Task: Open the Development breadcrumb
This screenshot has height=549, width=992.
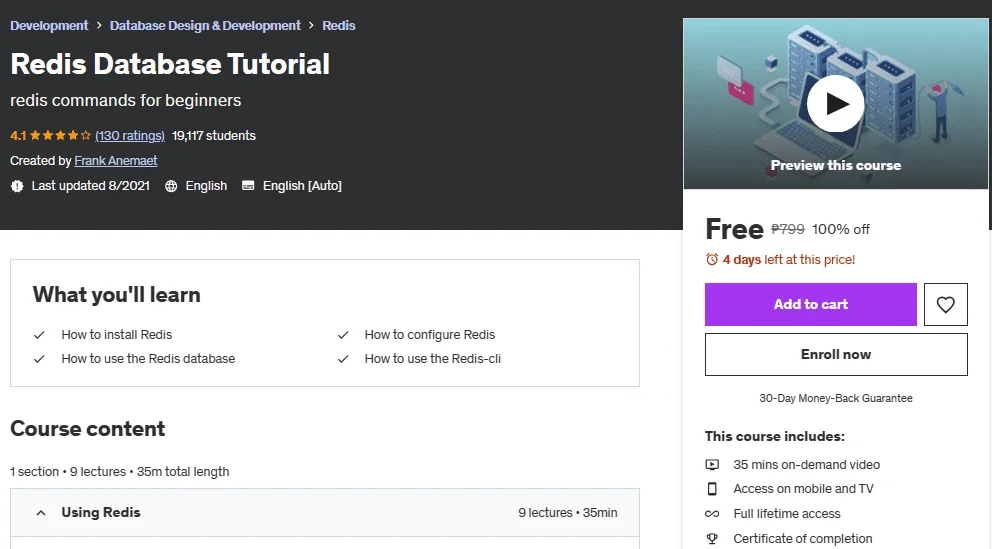Action: point(49,25)
